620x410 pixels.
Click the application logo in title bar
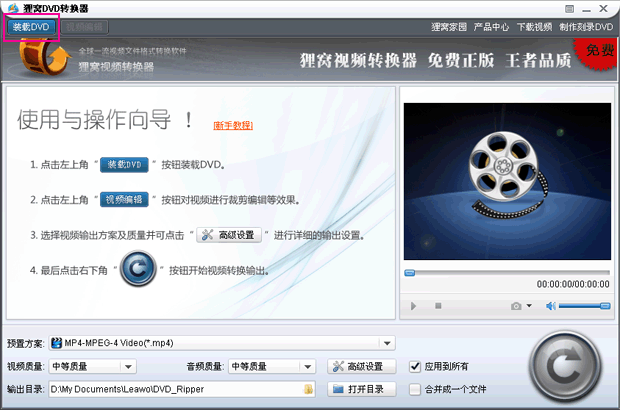click(x=13, y=8)
